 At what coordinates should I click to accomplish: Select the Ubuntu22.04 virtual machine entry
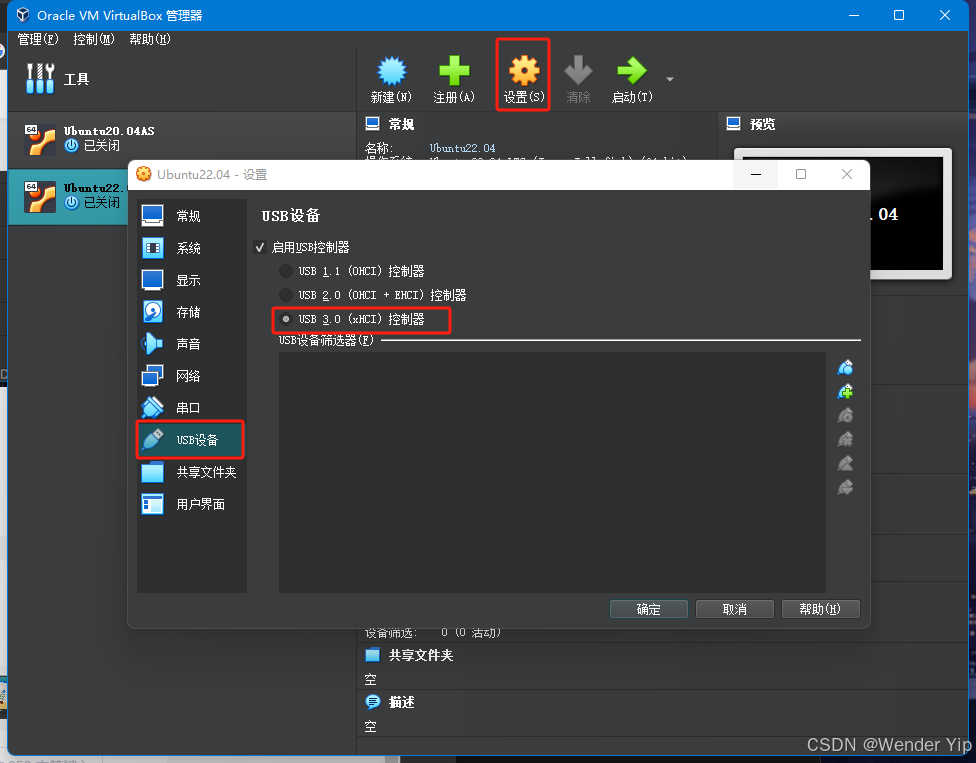[x=68, y=196]
